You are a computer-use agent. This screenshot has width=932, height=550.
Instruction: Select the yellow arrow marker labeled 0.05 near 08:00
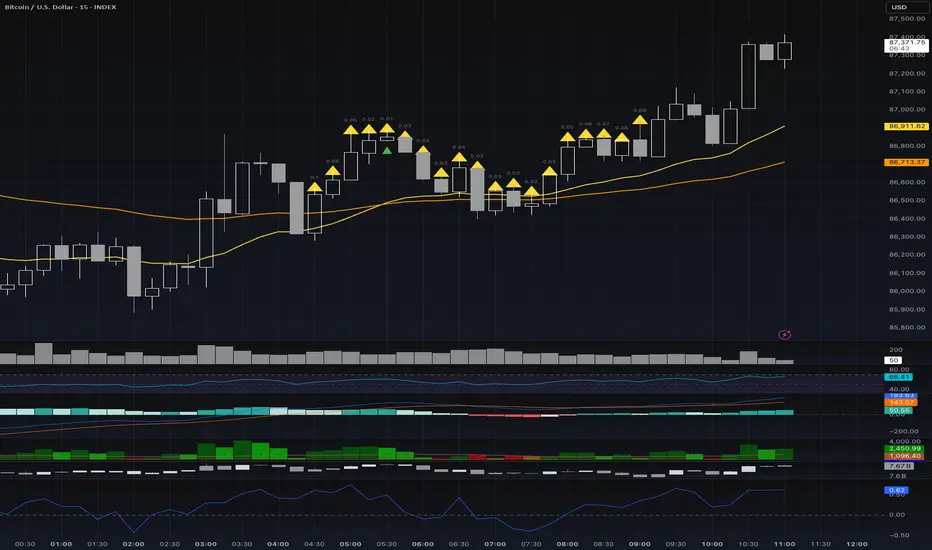pos(568,137)
